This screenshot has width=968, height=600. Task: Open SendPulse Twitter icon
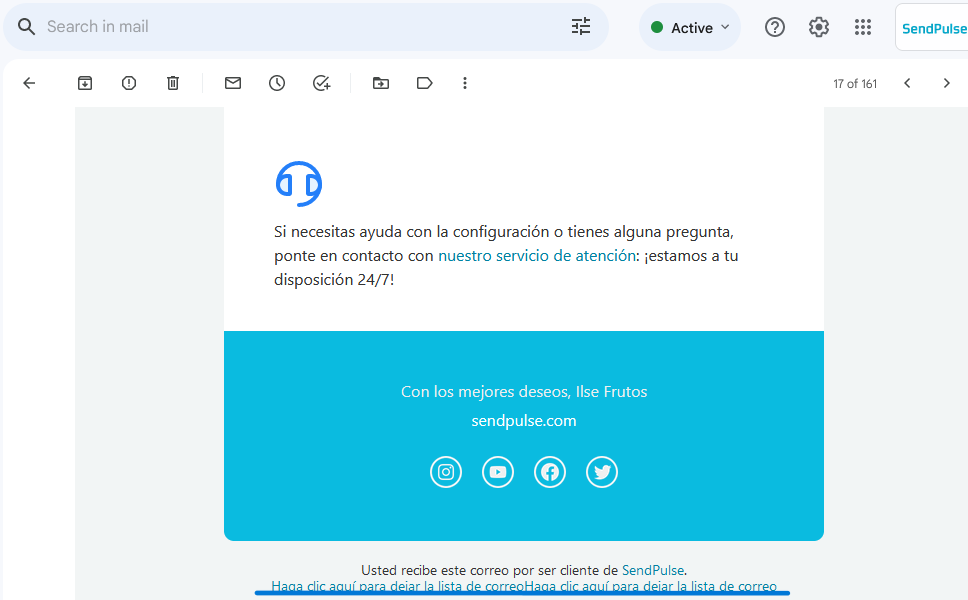tap(602, 472)
